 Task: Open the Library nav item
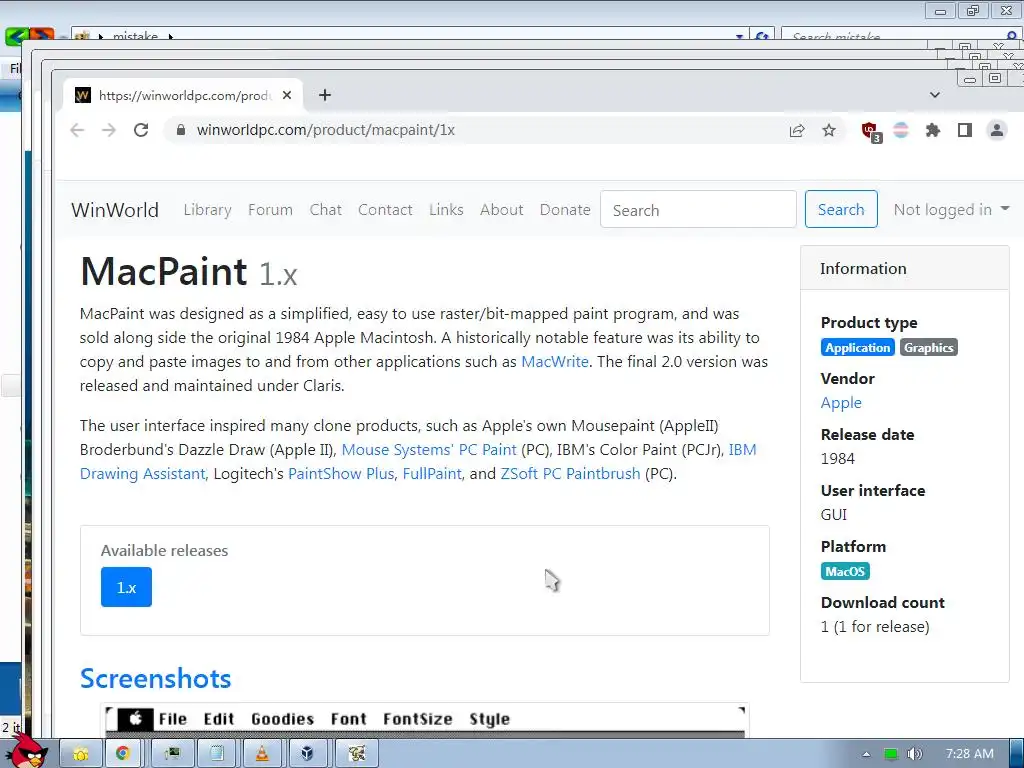click(x=208, y=210)
